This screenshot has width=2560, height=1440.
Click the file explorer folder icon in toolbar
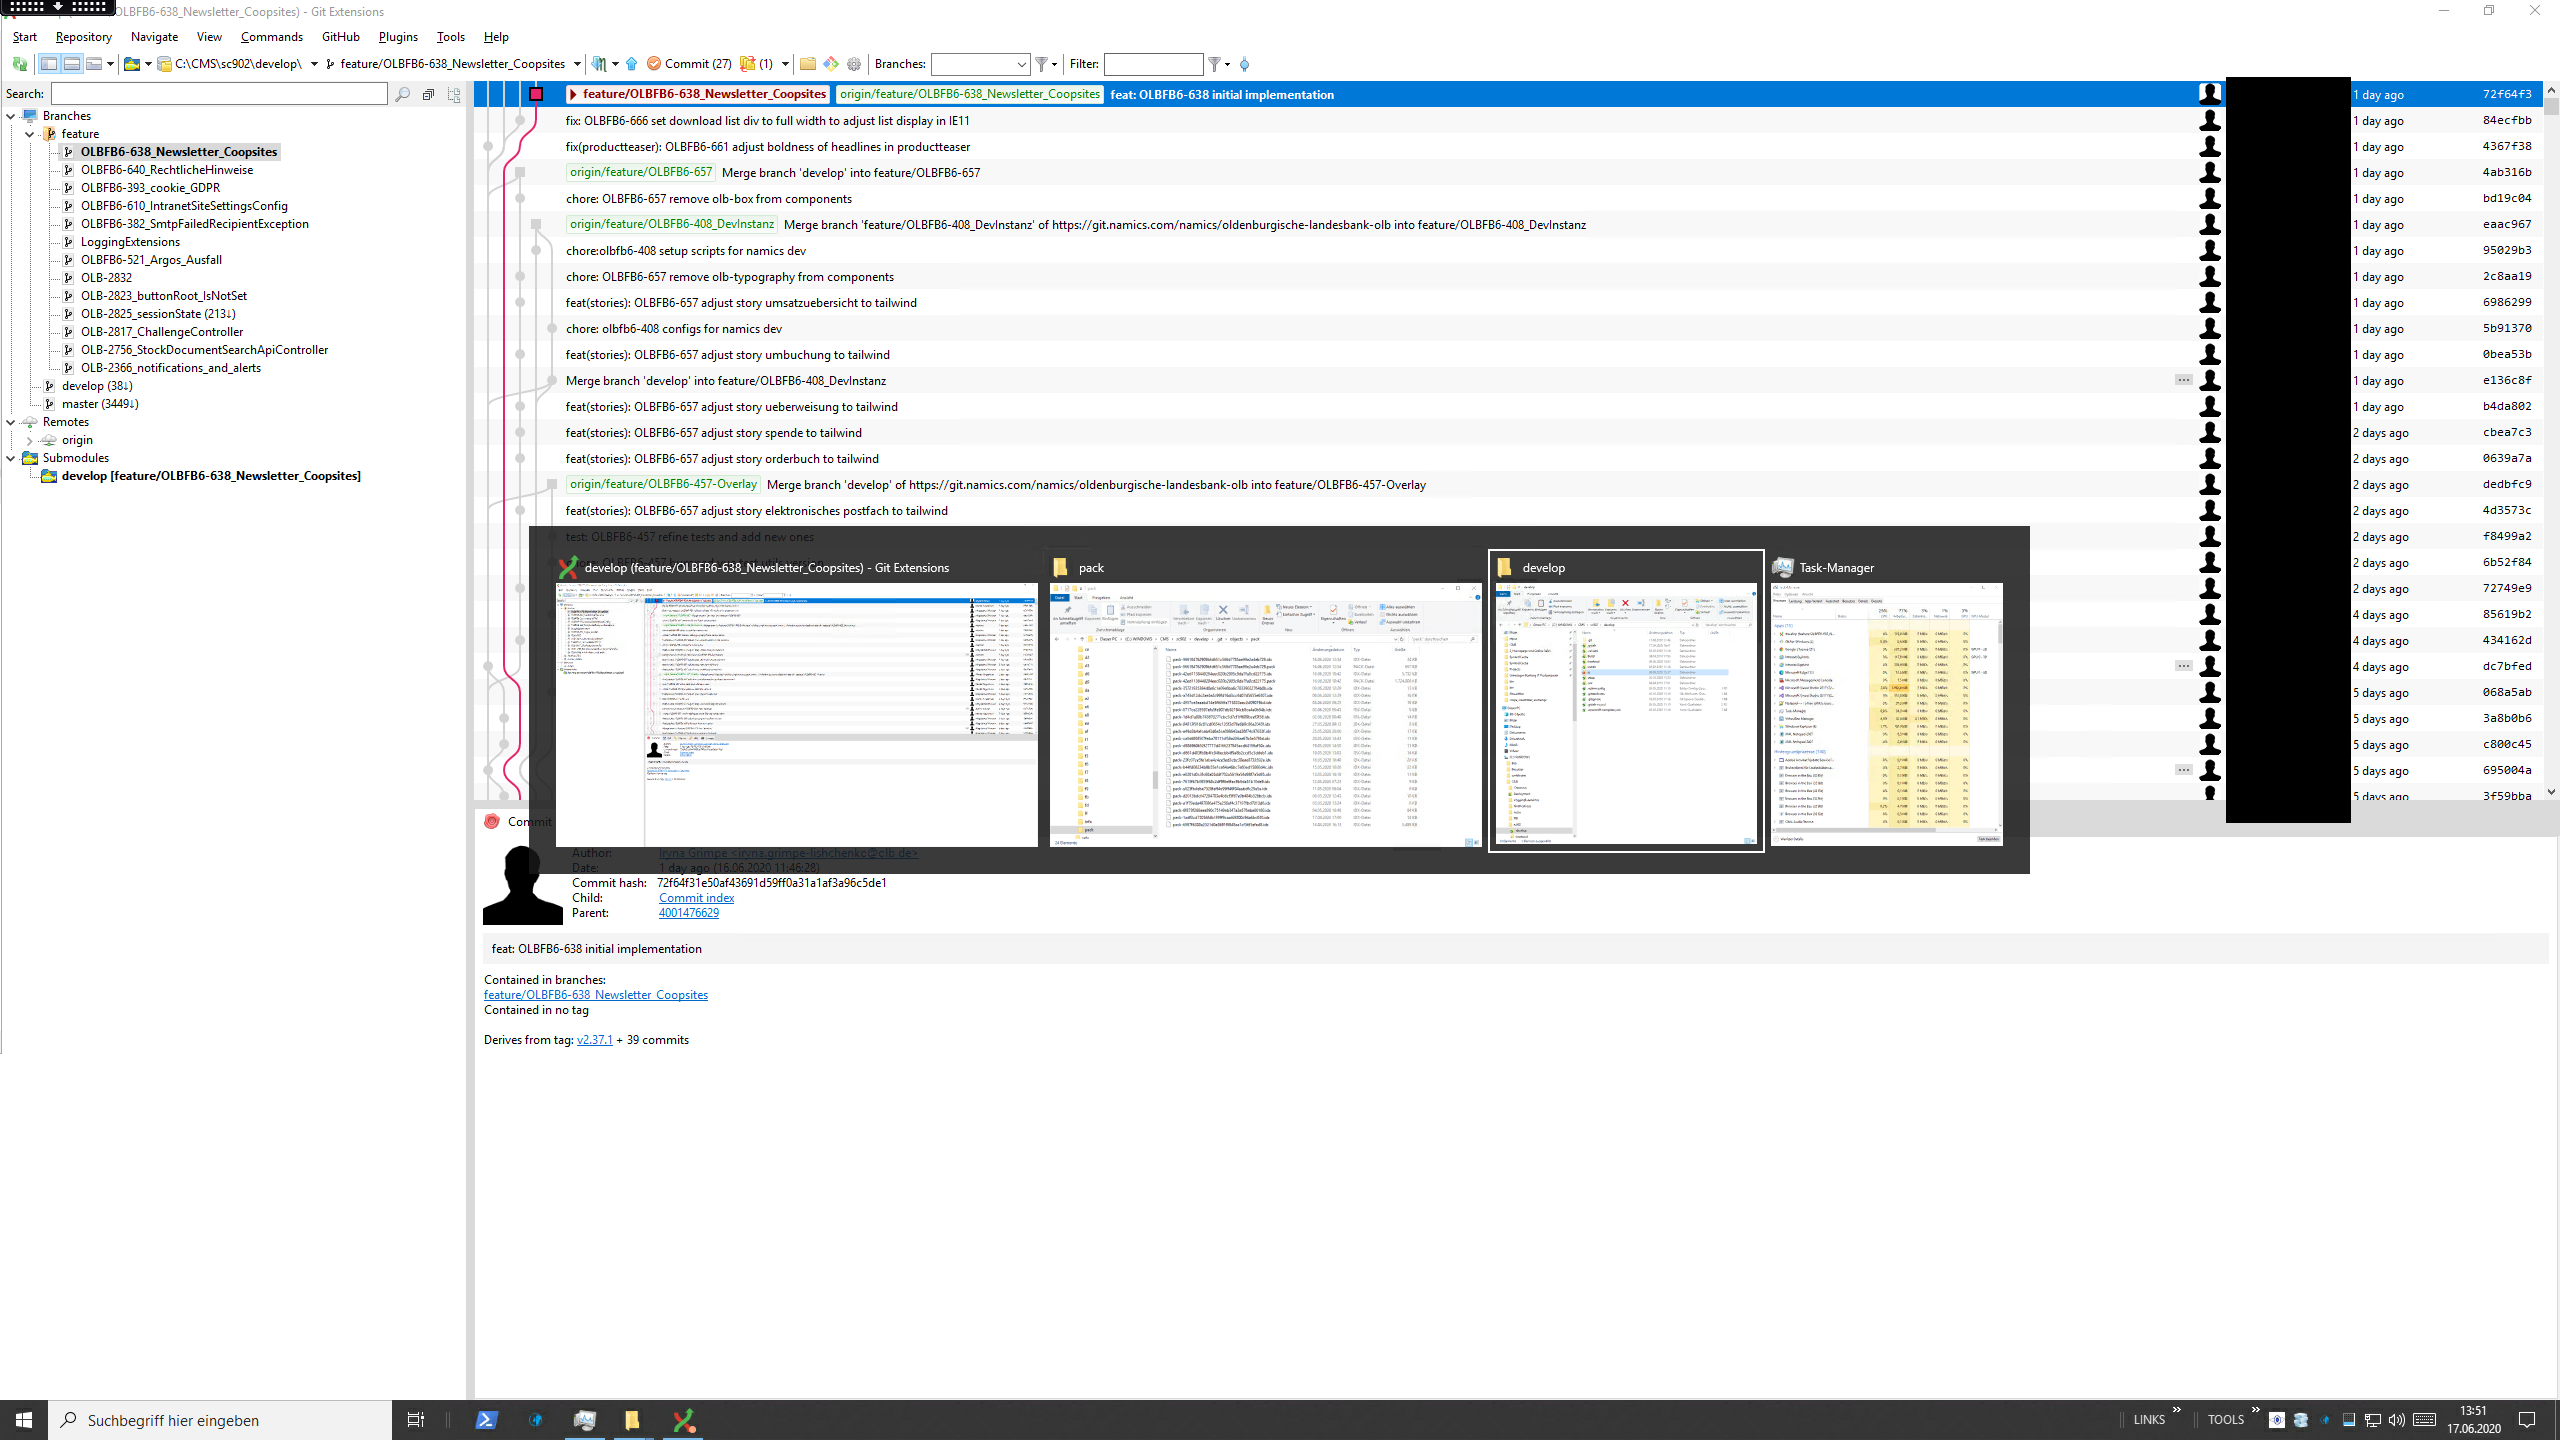click(807, 64)
